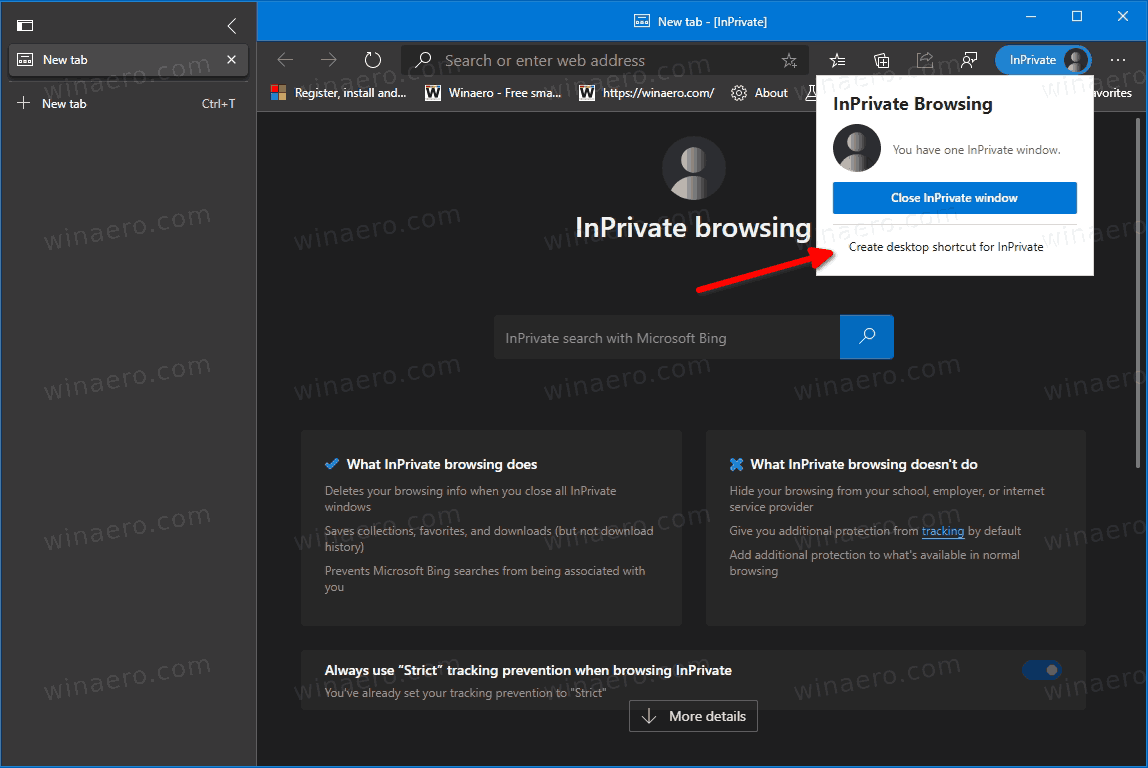Click avatar in InPrivate Browsing flyout
1148x768 pixels.
pos(857,148)
